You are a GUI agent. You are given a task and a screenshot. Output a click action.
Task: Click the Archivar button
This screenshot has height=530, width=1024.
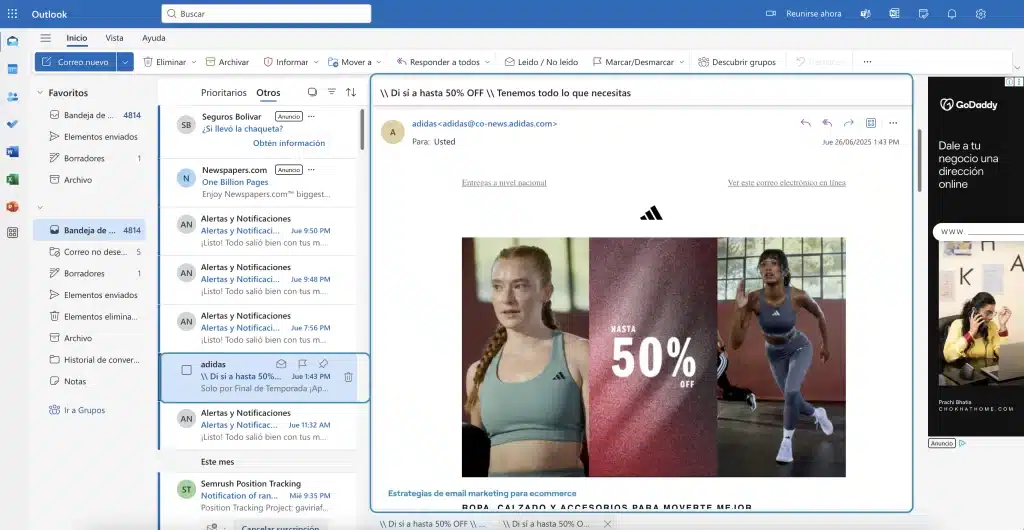tap(227, 62)
